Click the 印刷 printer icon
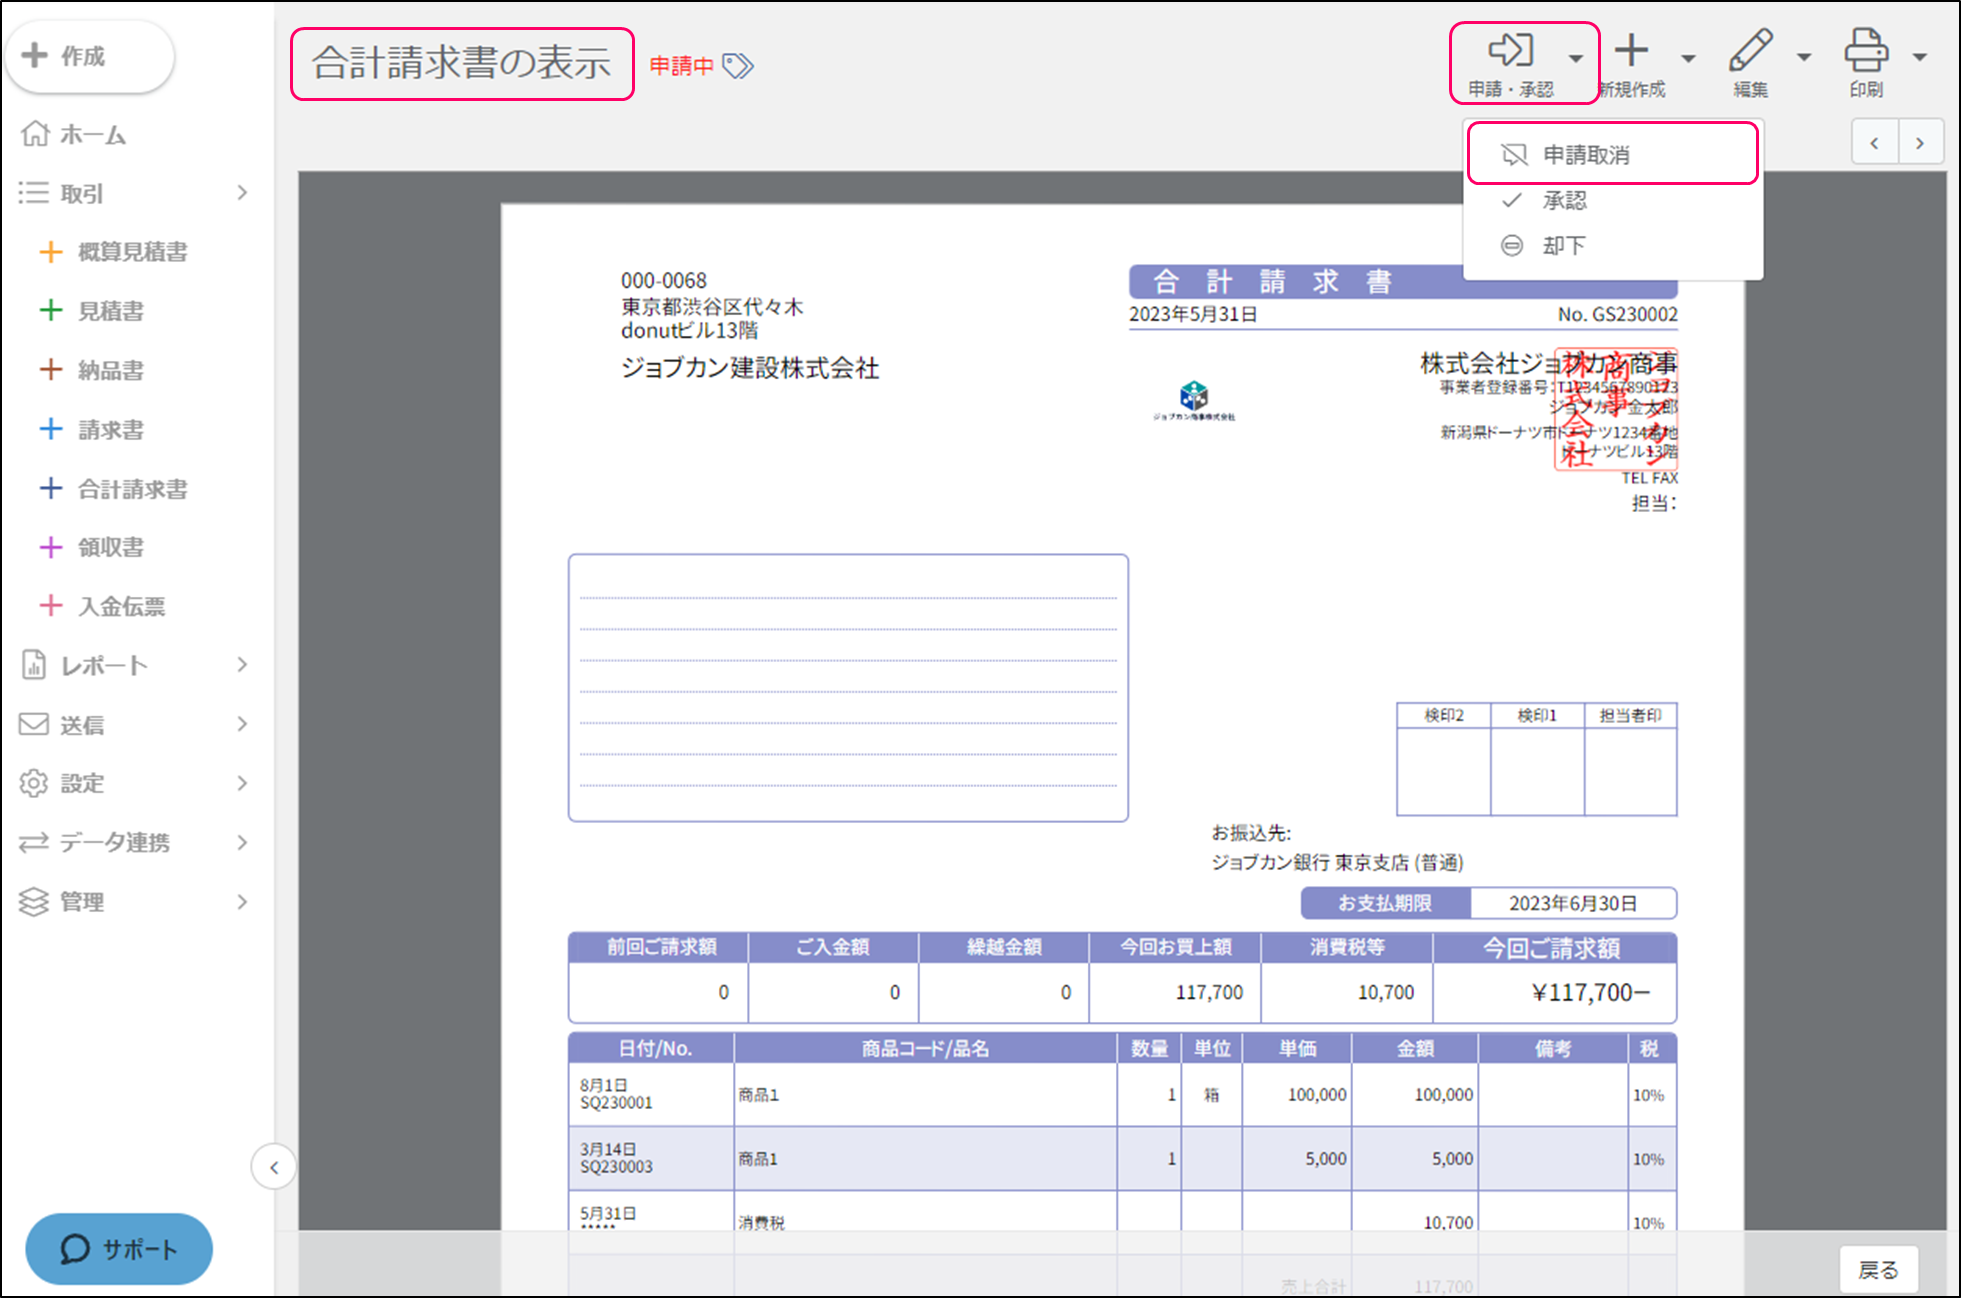 [1865, 50]
